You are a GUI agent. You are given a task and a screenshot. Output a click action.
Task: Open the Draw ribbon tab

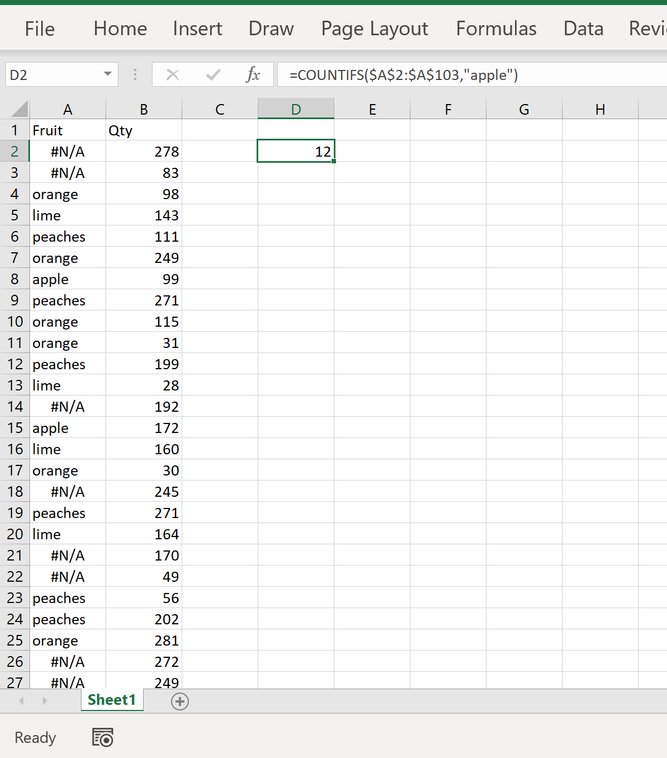point(271,29)
